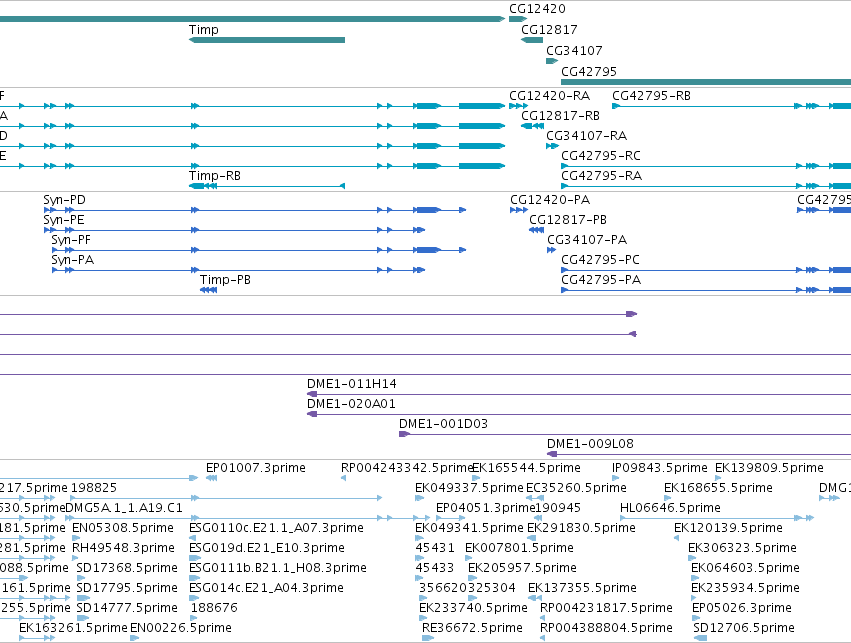Select EST EK291830.5prime

(x=532, y=538)
